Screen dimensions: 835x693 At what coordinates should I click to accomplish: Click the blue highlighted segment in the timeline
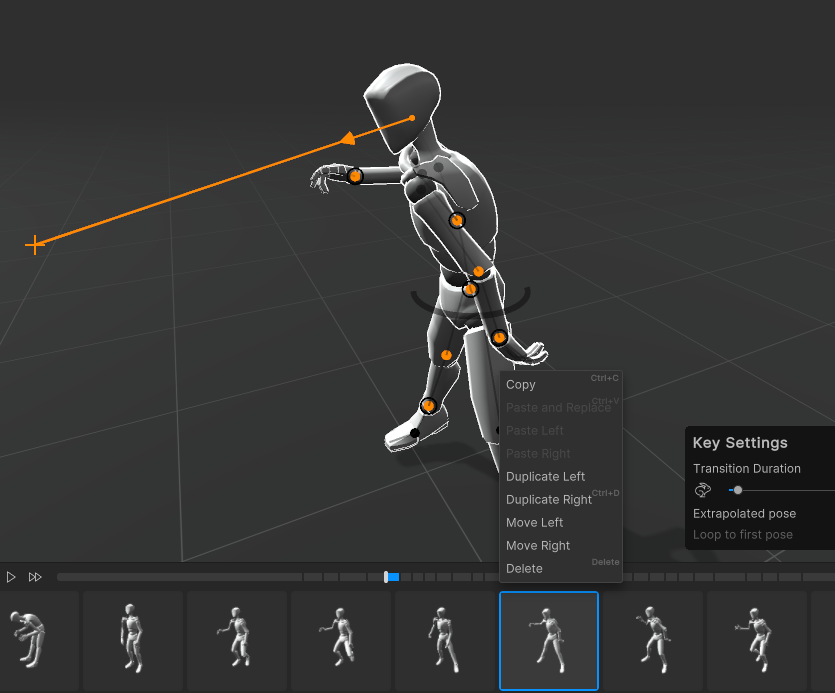coord(394,577)
